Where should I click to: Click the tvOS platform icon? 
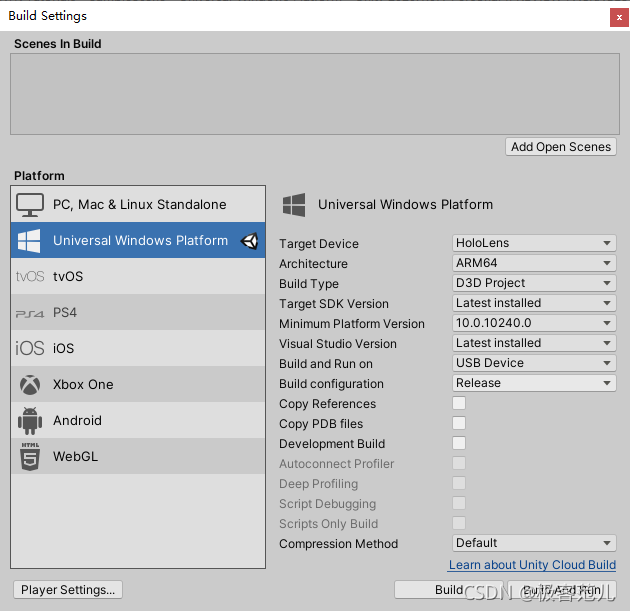pyautogui.click(x=30, y=276)
